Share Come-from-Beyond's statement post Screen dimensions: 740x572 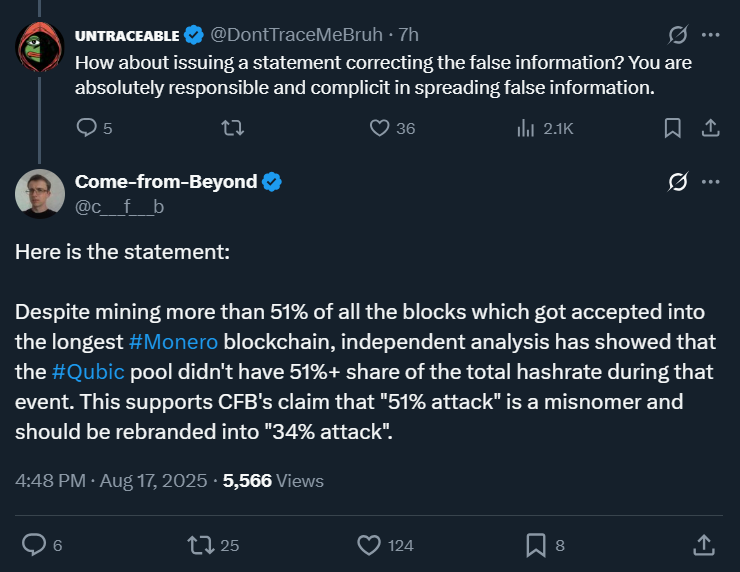(x=703, y=544)
